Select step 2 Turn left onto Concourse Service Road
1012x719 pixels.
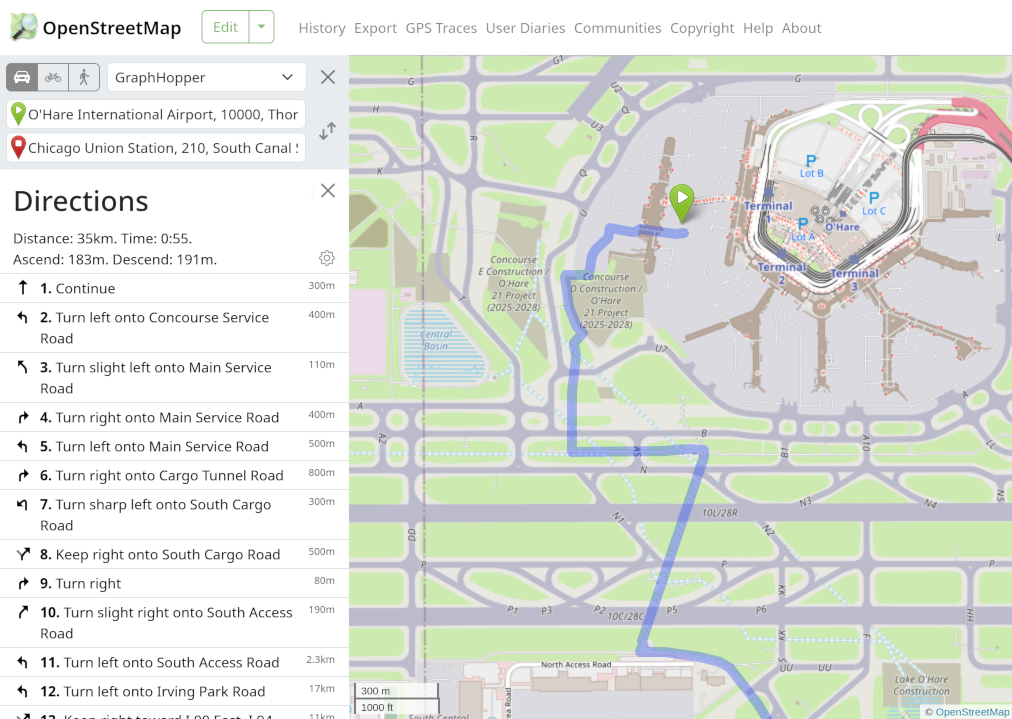pos(174,328)
